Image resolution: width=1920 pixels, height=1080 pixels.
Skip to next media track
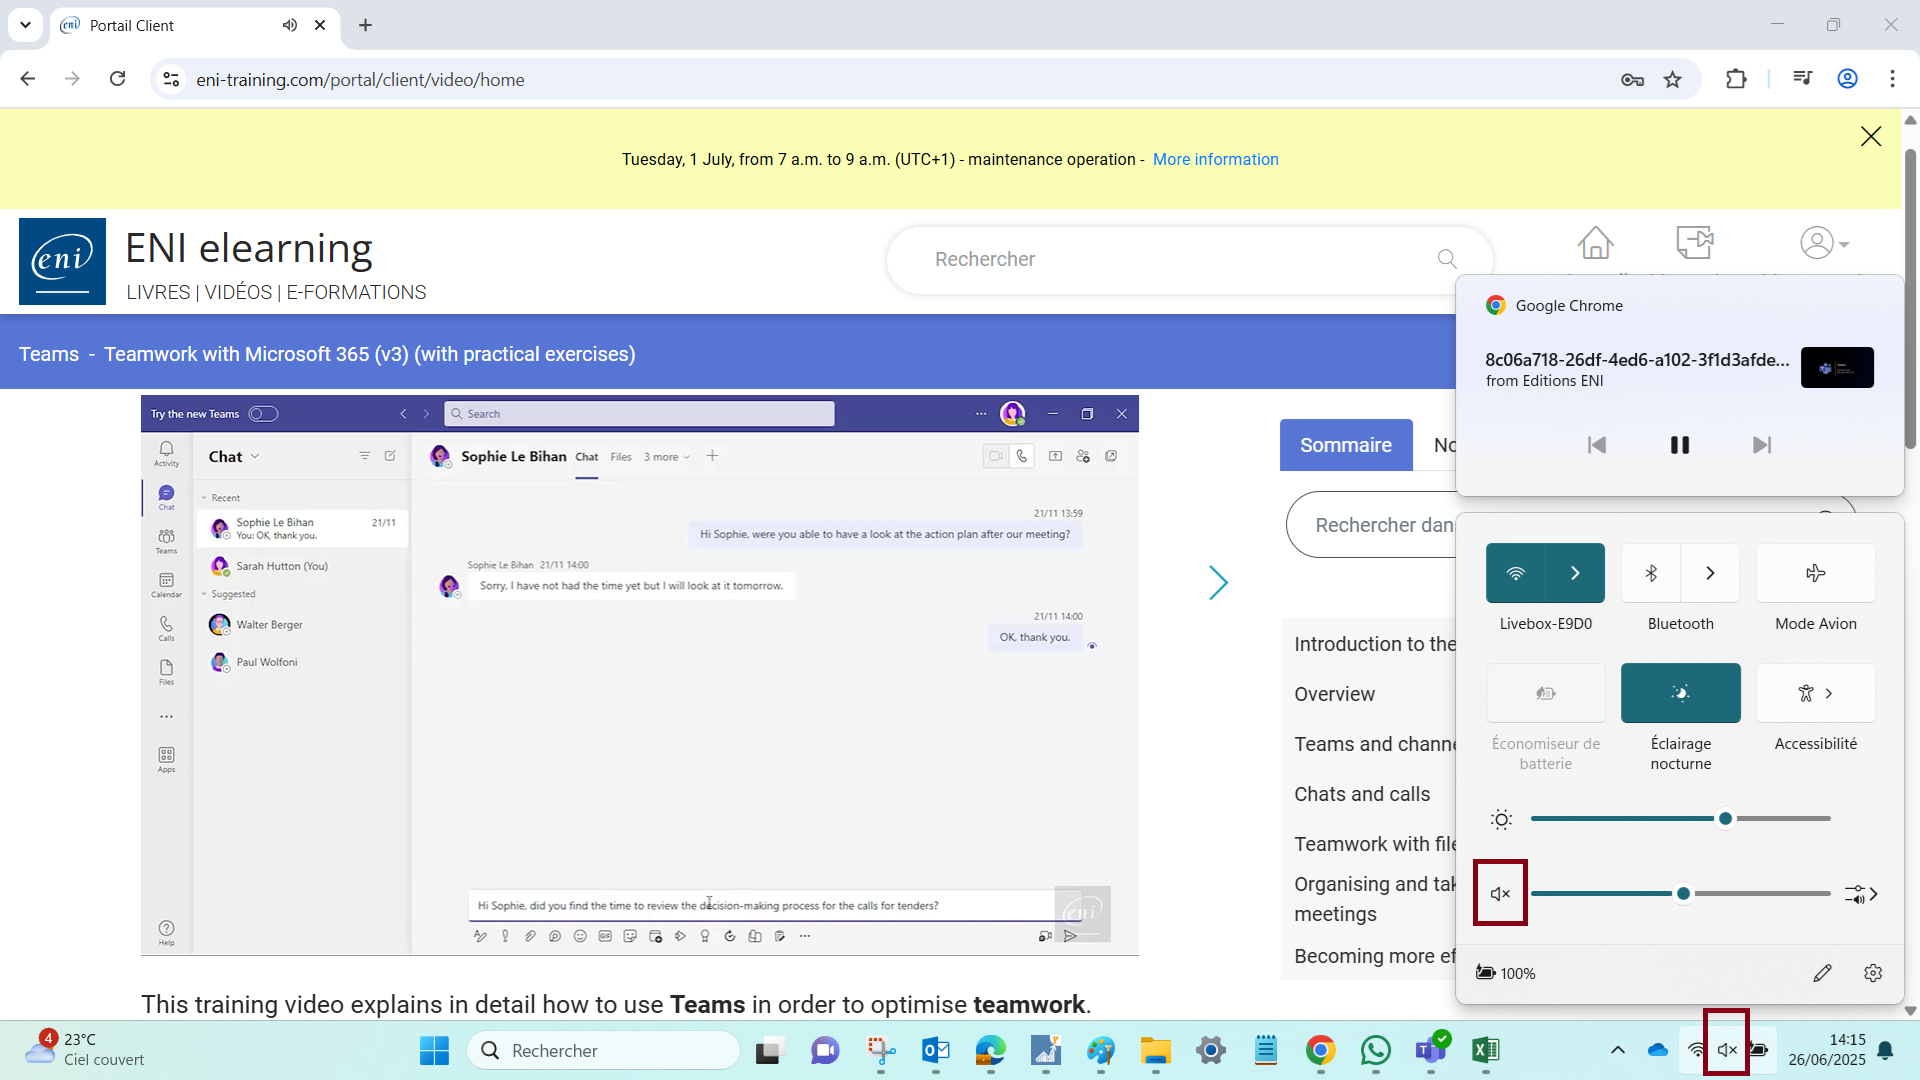1762,445
